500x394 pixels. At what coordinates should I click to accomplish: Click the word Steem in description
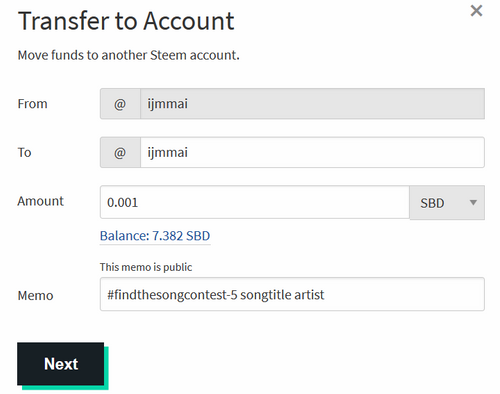click(x=168, y=55)
